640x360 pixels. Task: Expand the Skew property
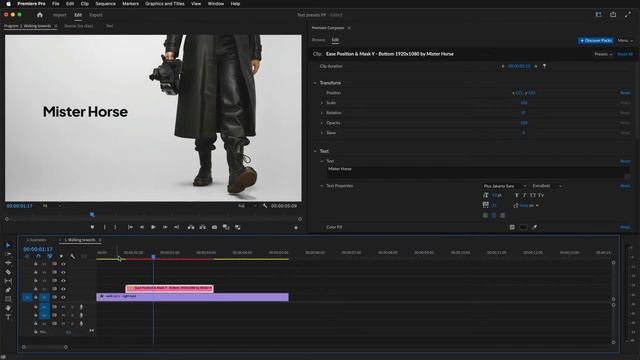tap(322, 133)
